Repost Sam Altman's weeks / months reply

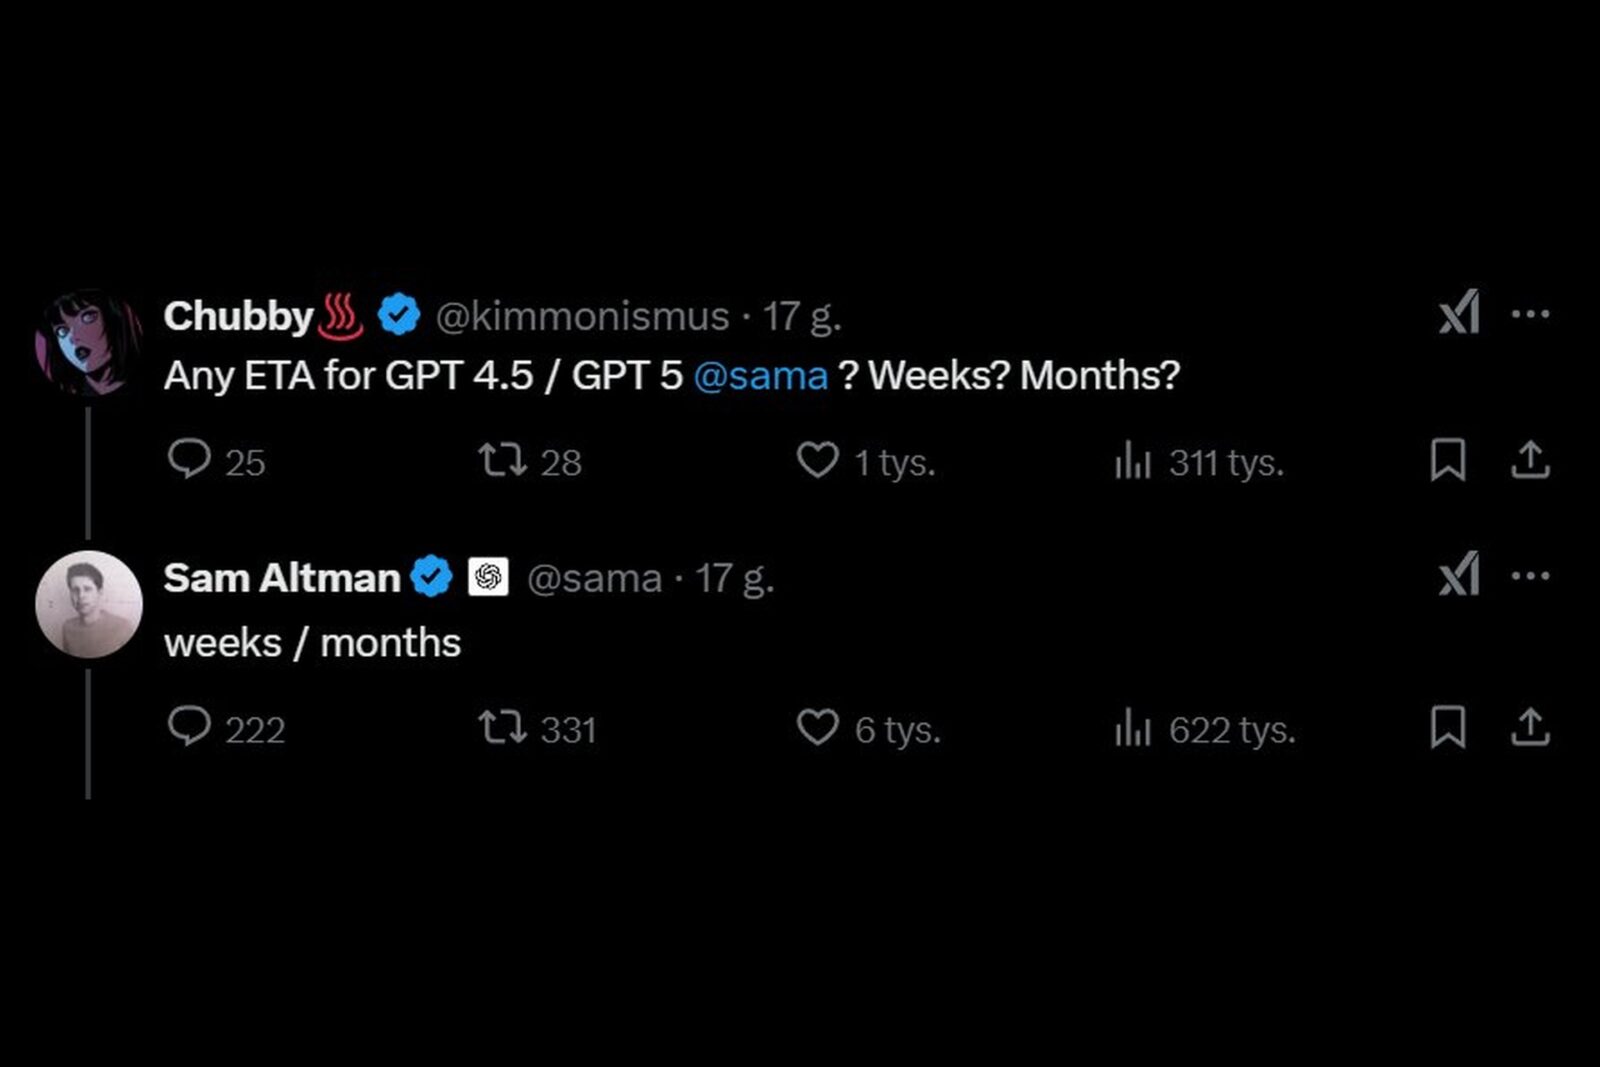point(502,727)
